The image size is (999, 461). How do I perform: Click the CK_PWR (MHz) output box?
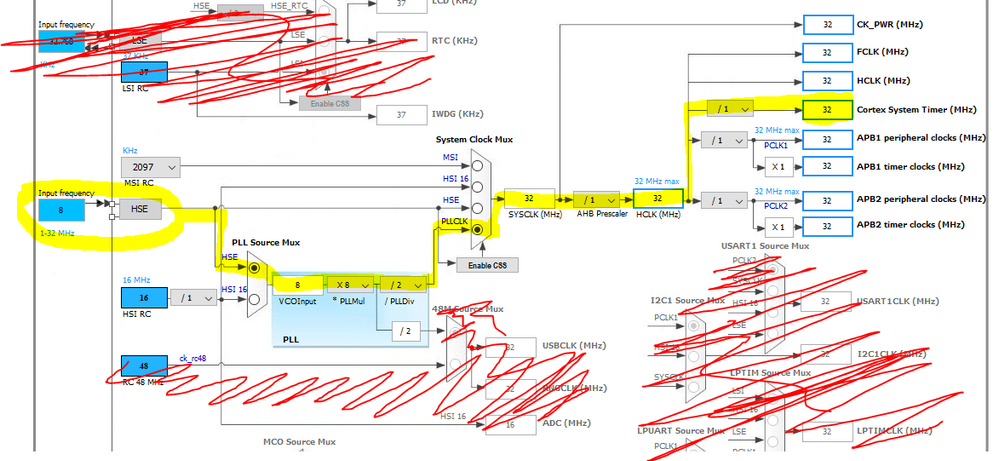tap(828, 25)
